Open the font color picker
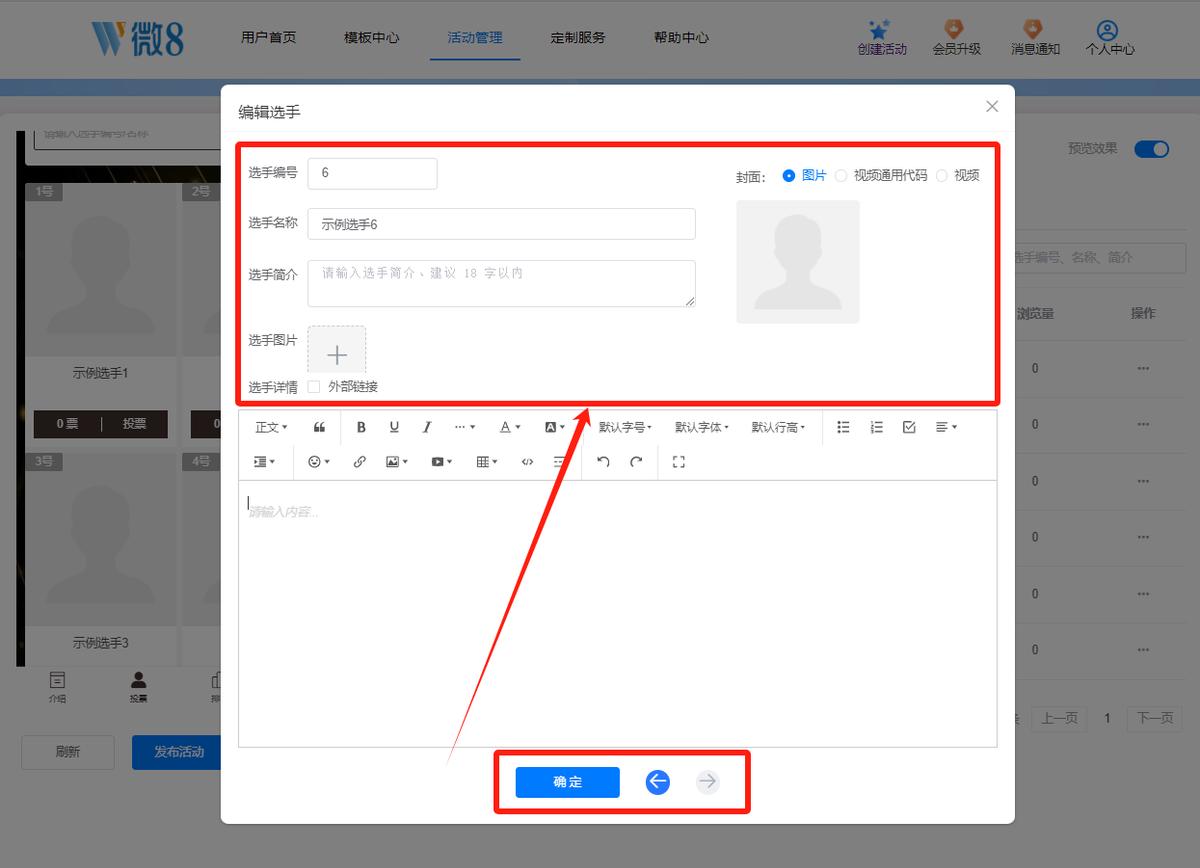Screen dimensions: 1200x868 coord(510,427)
